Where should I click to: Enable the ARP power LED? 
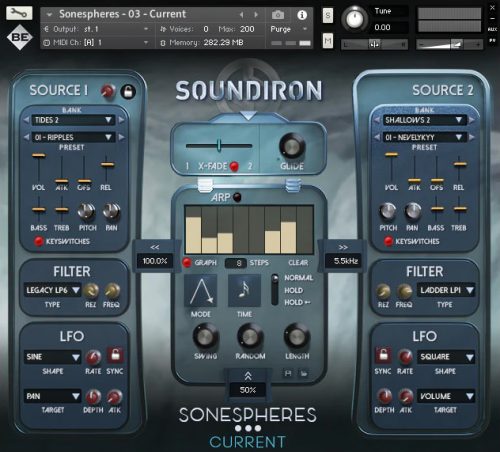[237, 197]
